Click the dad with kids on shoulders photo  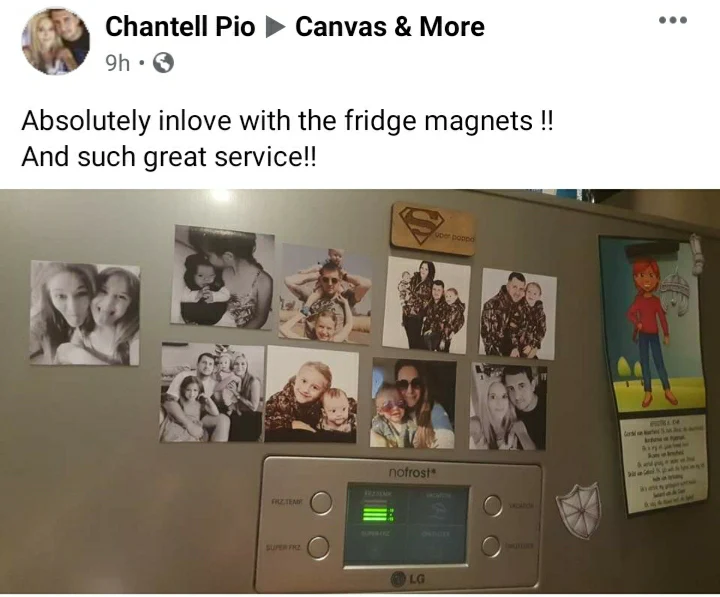325,294
